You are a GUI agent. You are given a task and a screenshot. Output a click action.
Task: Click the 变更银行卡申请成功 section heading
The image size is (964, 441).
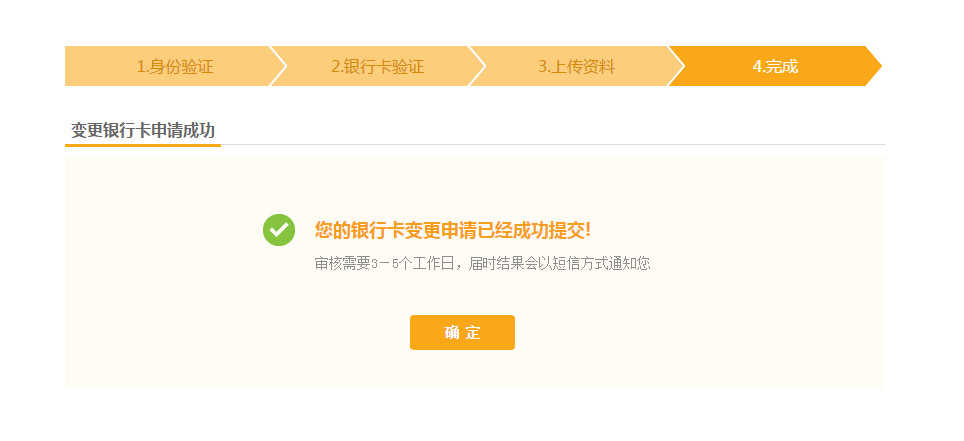(x=143, y=130)
